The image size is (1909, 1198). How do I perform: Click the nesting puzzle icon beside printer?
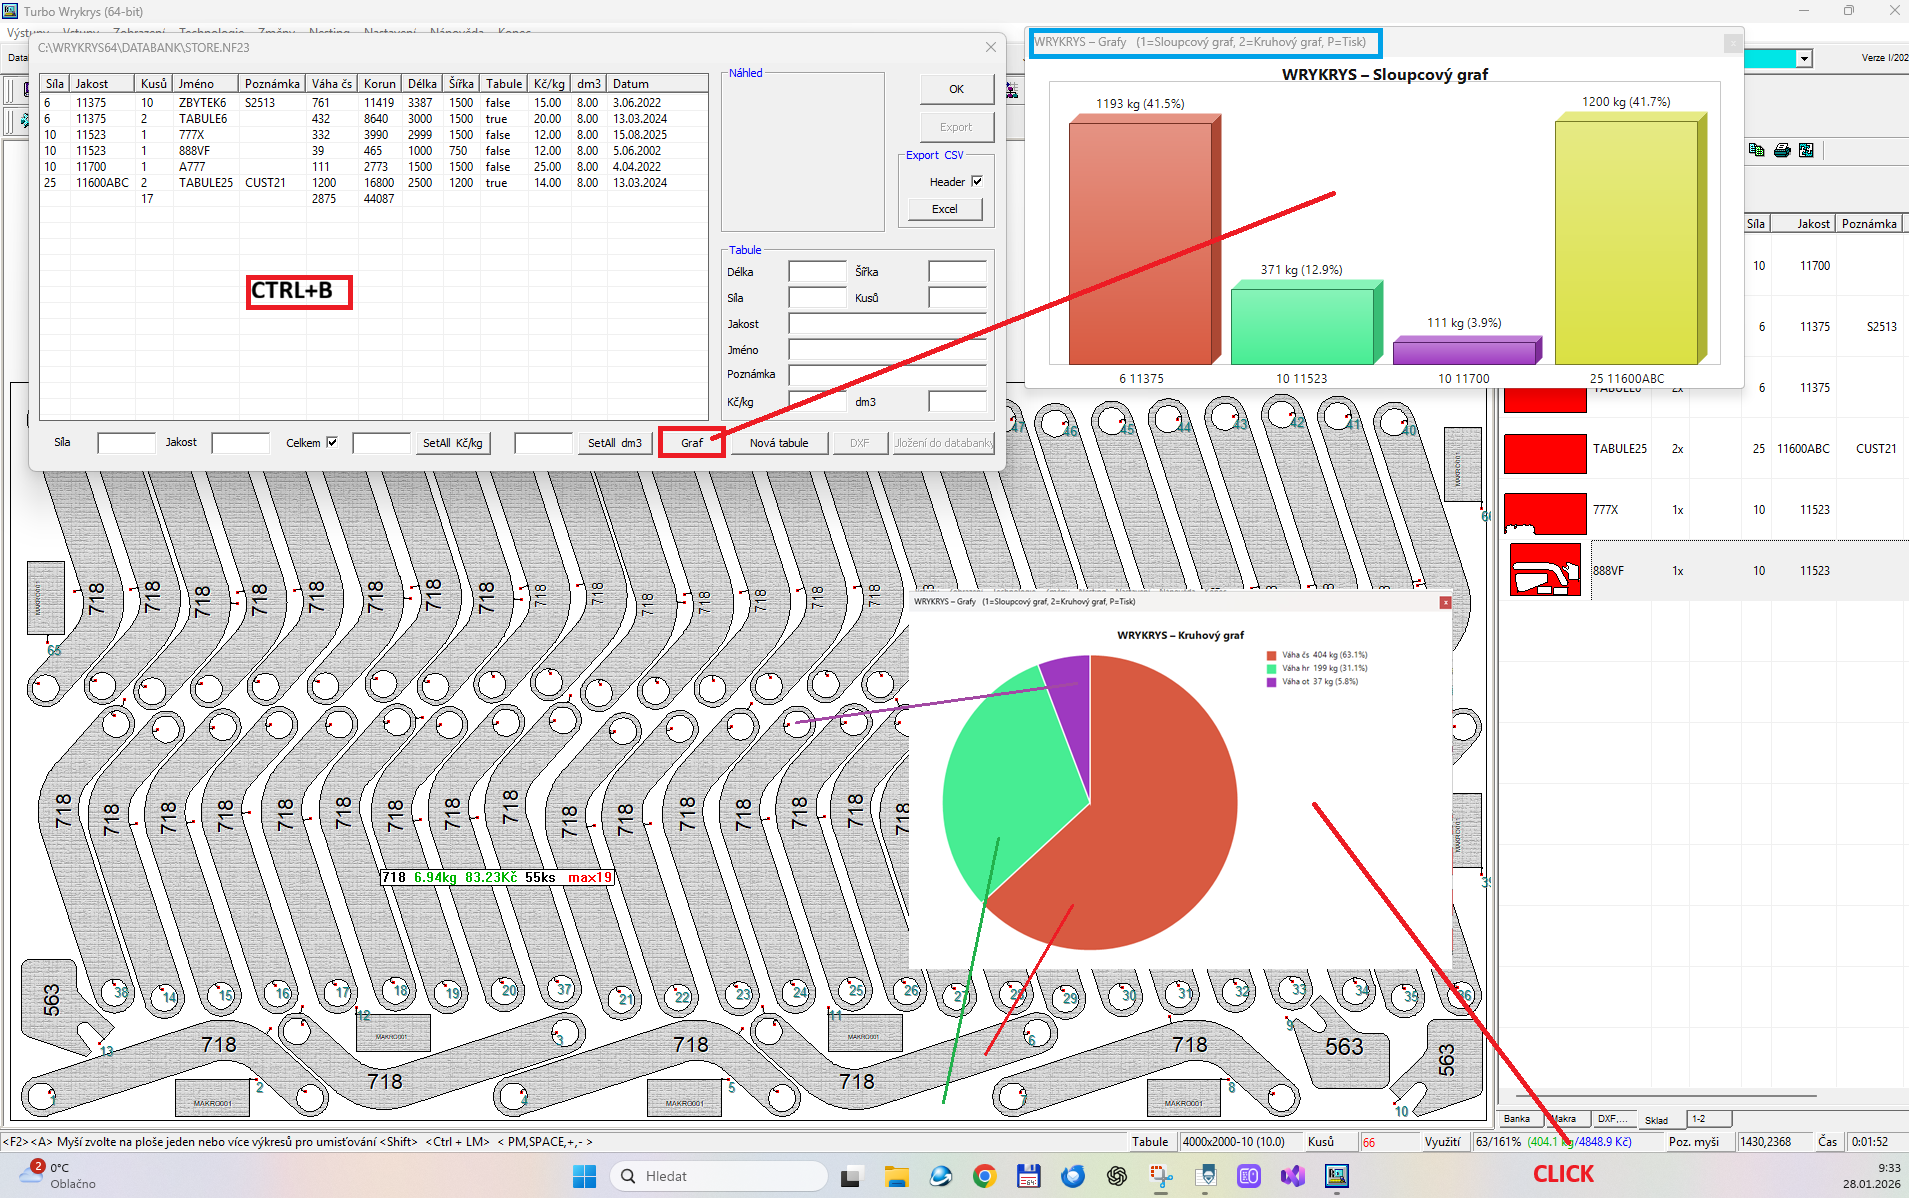click(x=1806, y=150)
